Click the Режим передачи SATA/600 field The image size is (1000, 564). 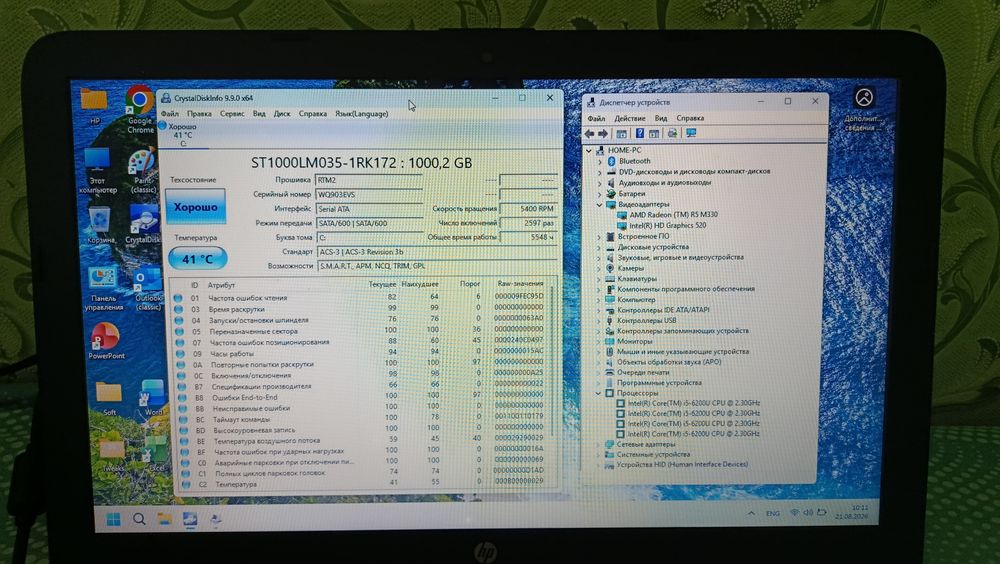click(x=369, y=223)
